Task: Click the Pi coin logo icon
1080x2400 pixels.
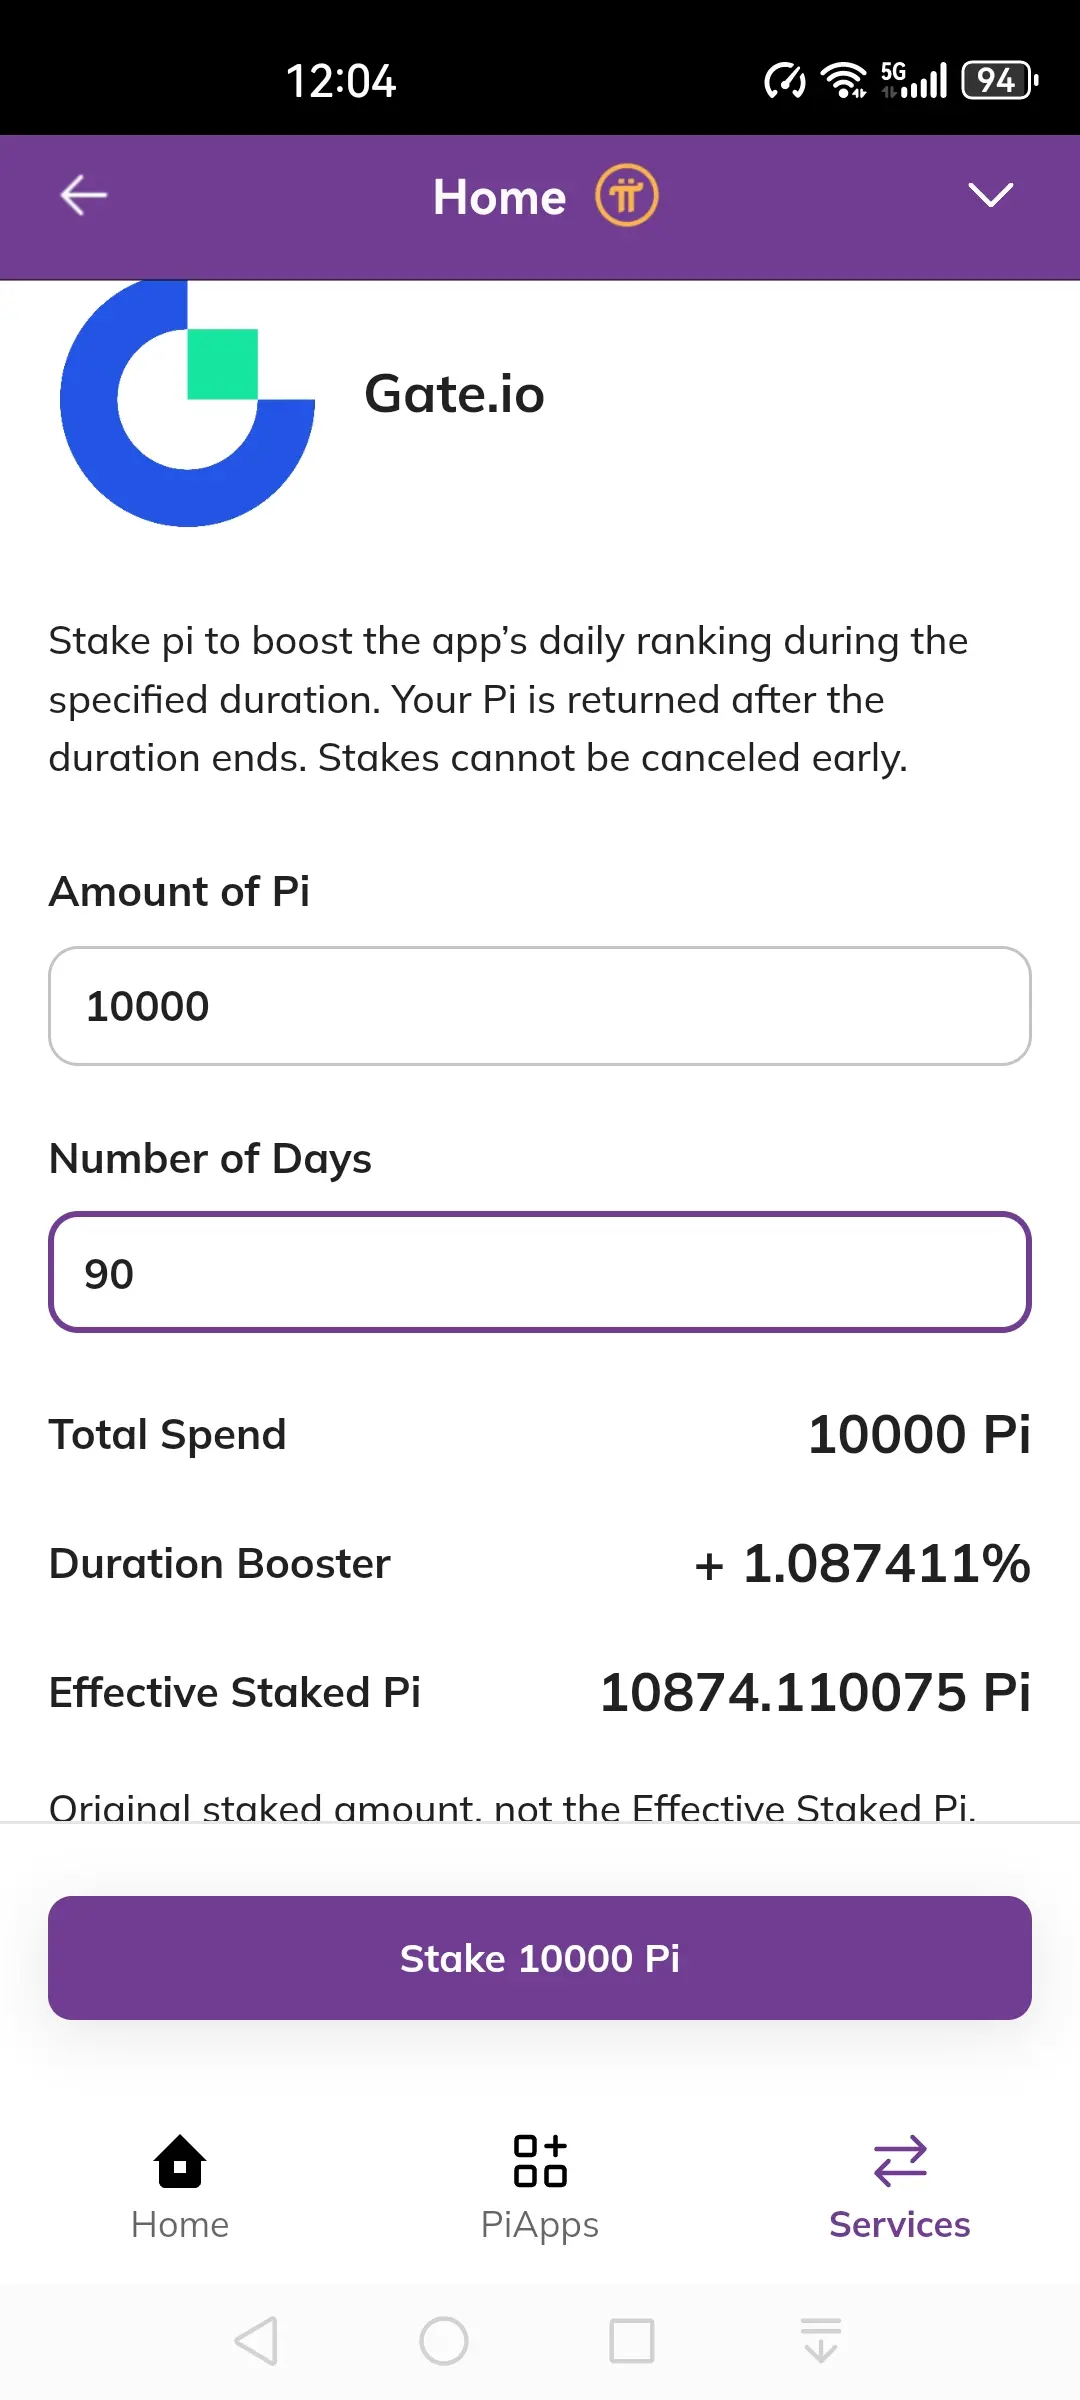Action: pyautogui.click(x=627, y=195)
